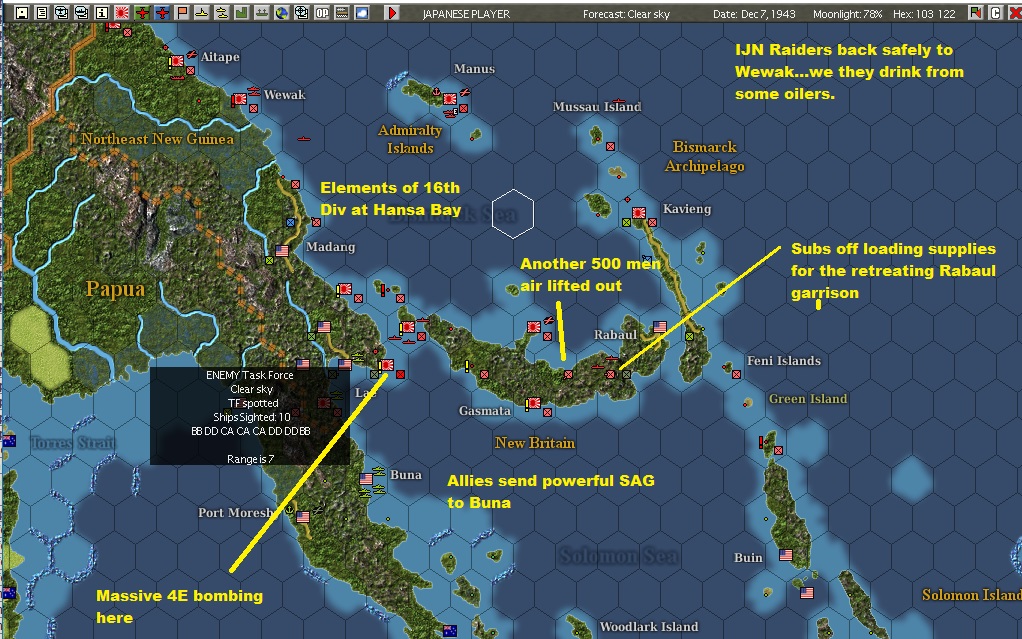1022x639 pixels.
Task: Select the Japanese base flag on Manus
Action: coord(450,99)
